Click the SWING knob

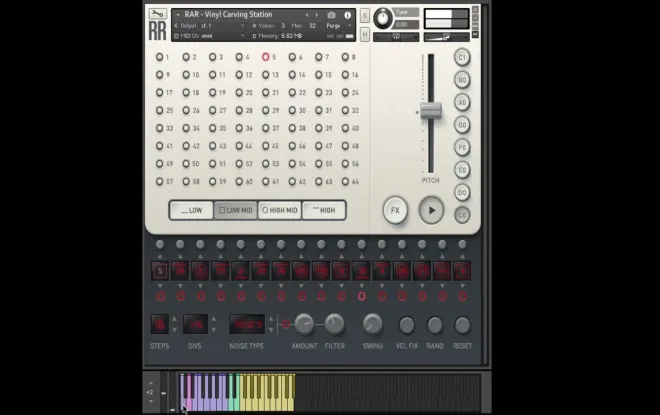373,324
